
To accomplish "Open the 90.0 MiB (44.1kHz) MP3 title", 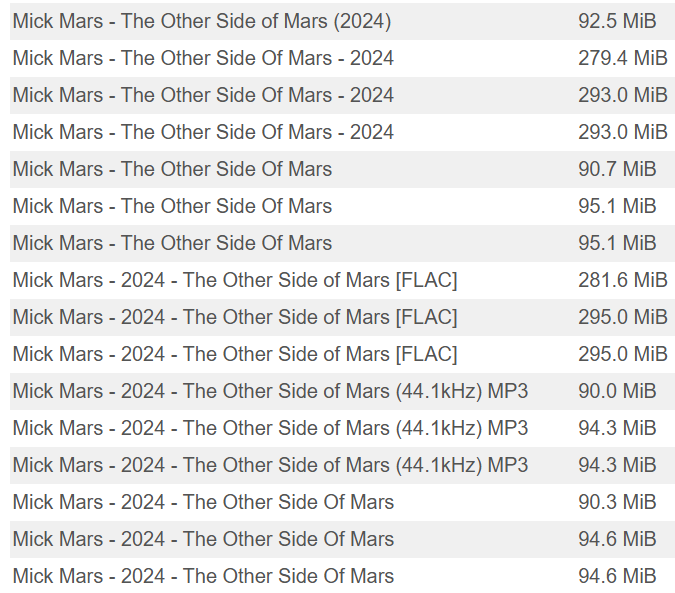I will point(270,391).
